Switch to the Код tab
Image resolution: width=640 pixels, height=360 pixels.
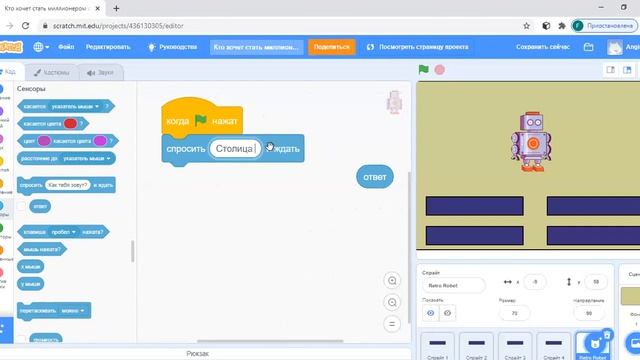[11, 72]
